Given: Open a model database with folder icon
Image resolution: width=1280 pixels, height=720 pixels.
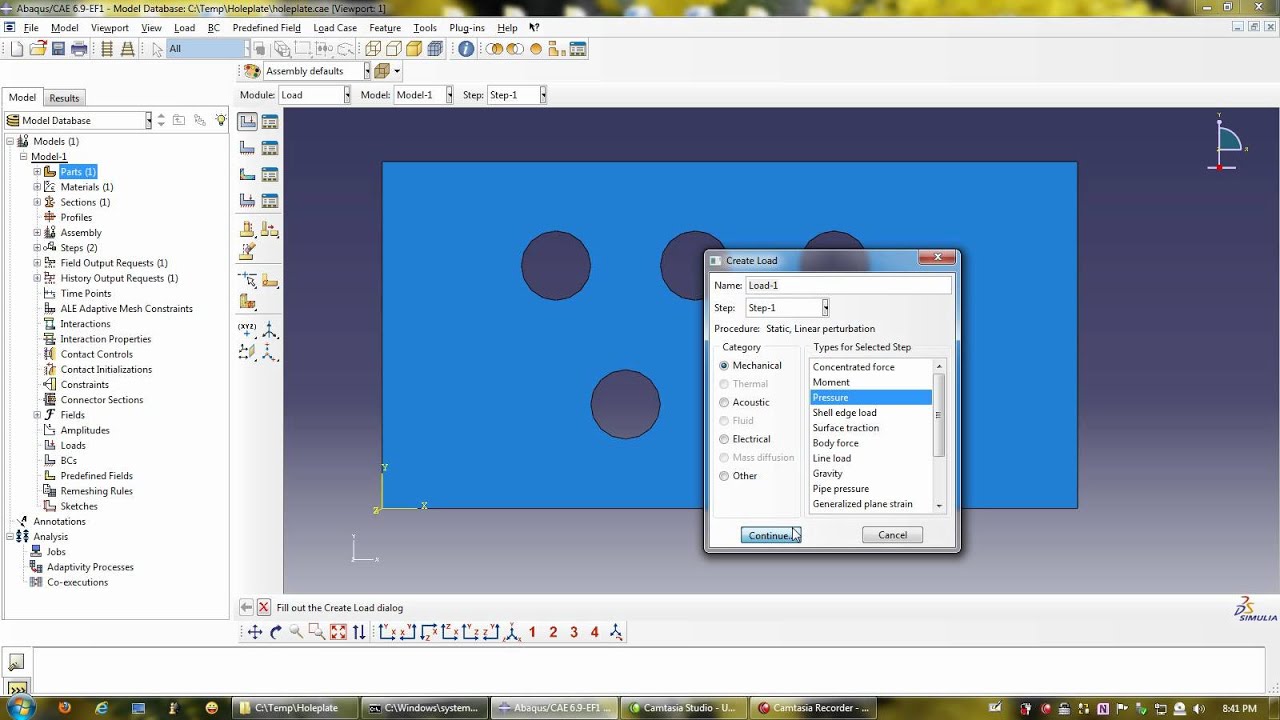Looking at the screenshot, I should pyautogui.click(x=38, y=49).
